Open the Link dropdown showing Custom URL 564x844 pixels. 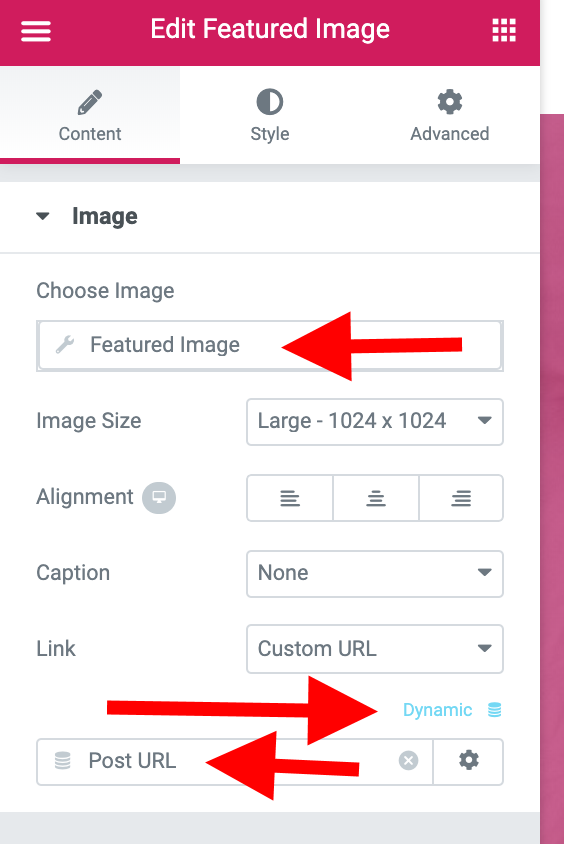pos(375,649)
